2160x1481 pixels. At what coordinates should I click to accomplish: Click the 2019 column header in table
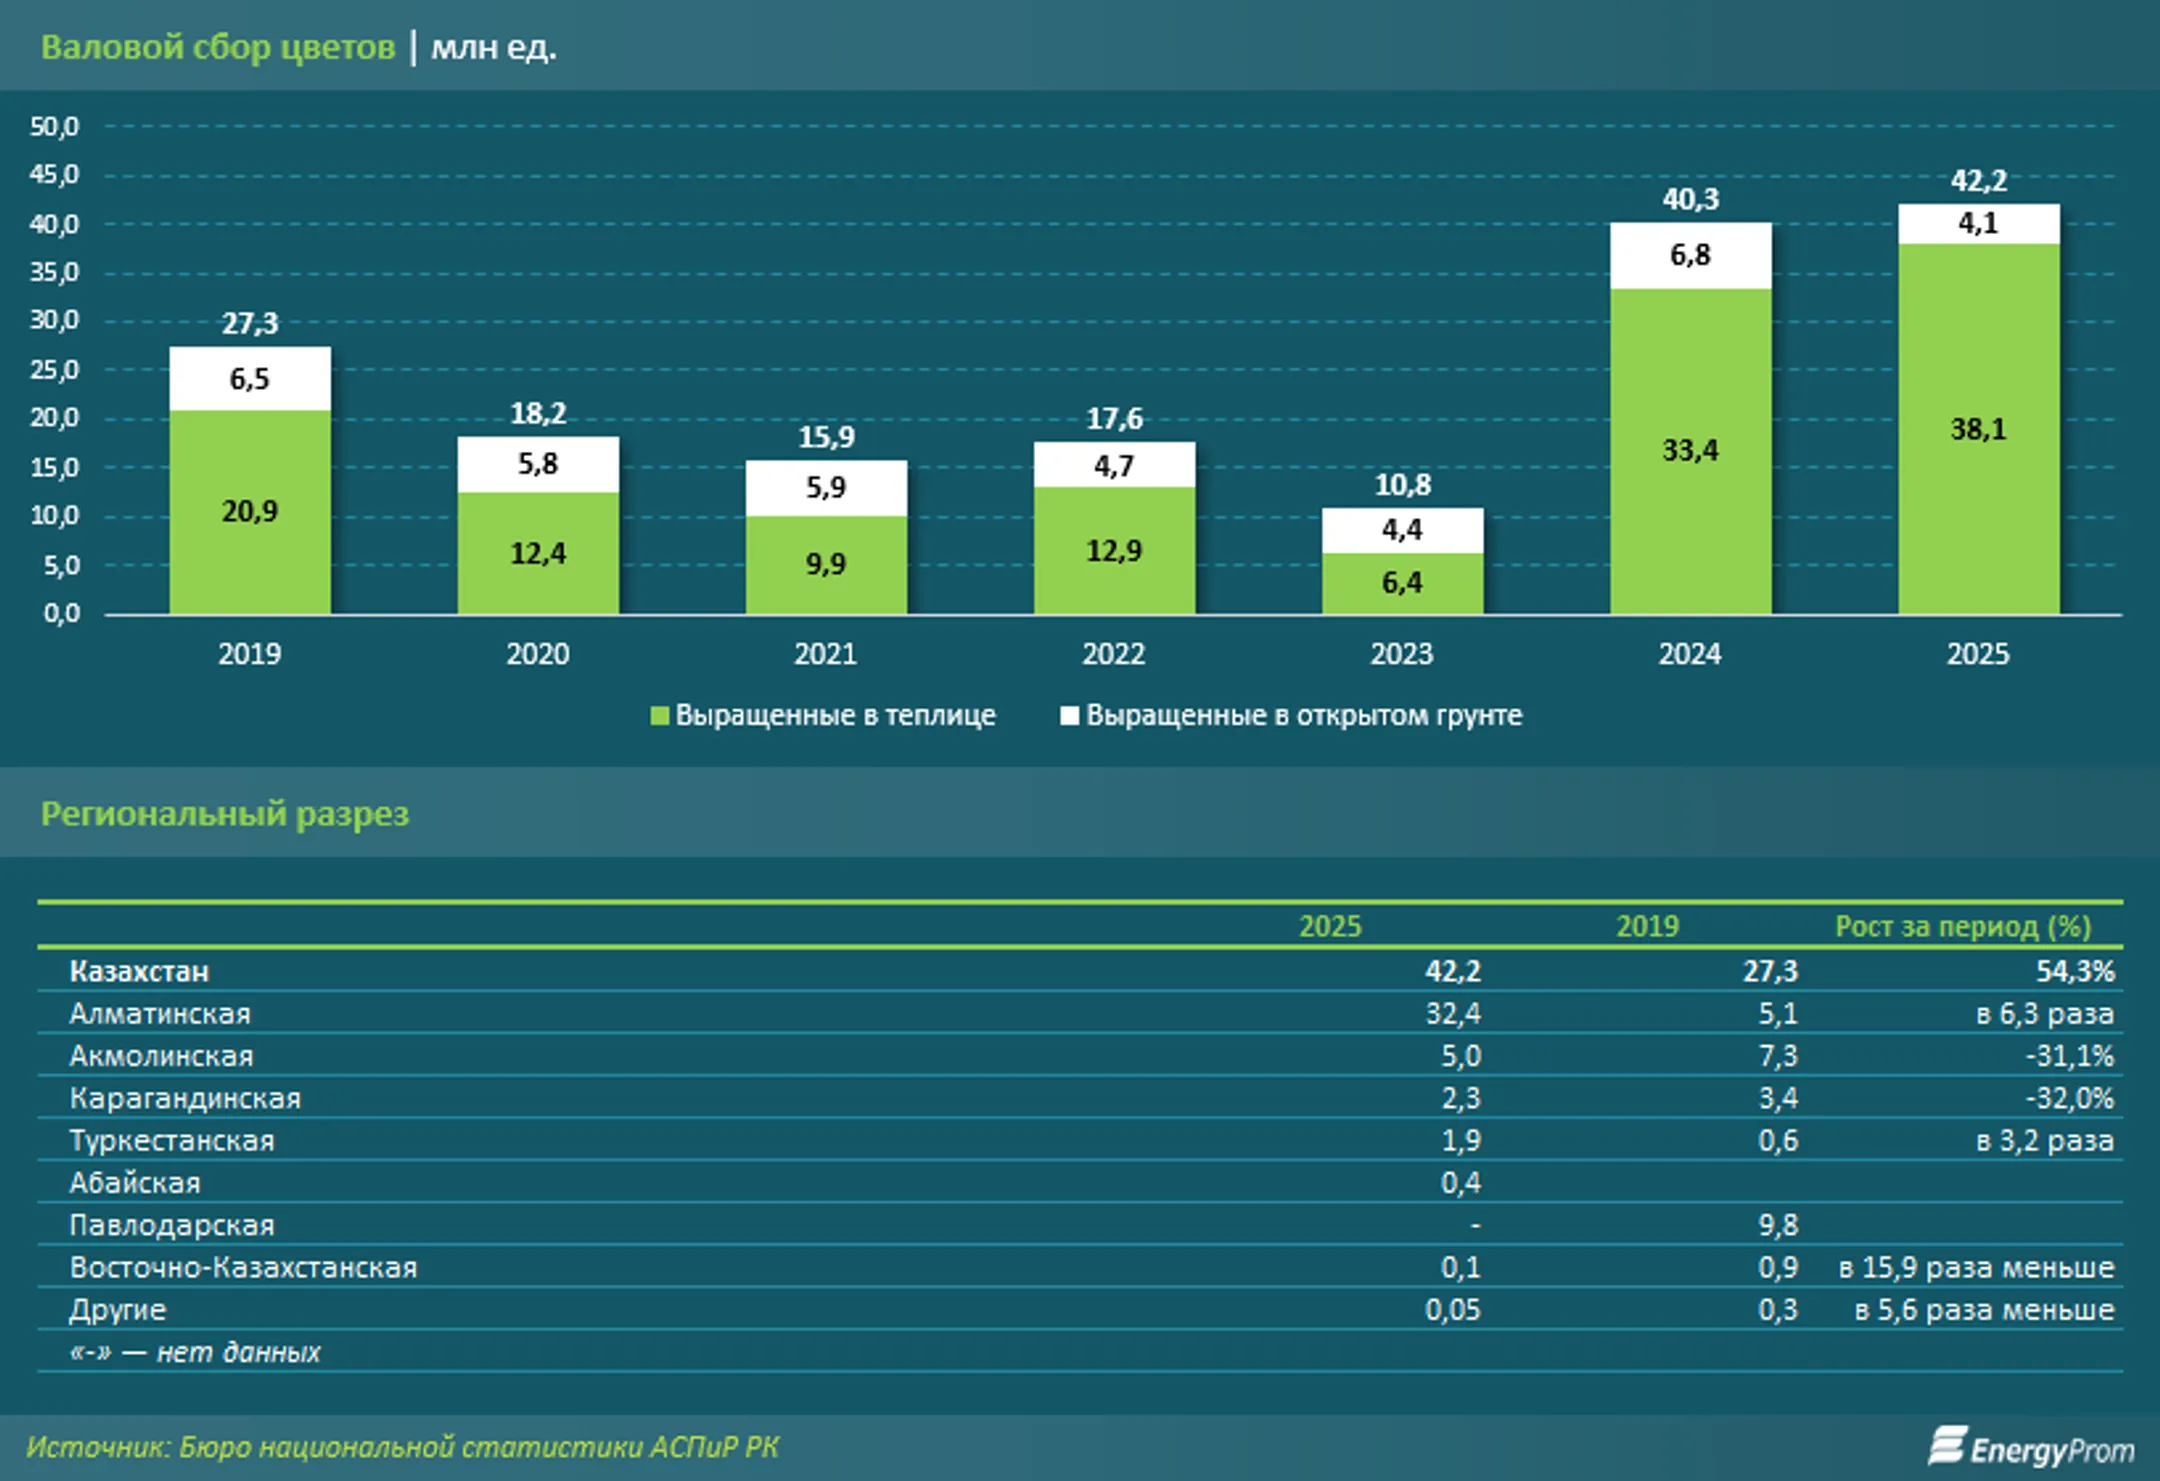1647,926
